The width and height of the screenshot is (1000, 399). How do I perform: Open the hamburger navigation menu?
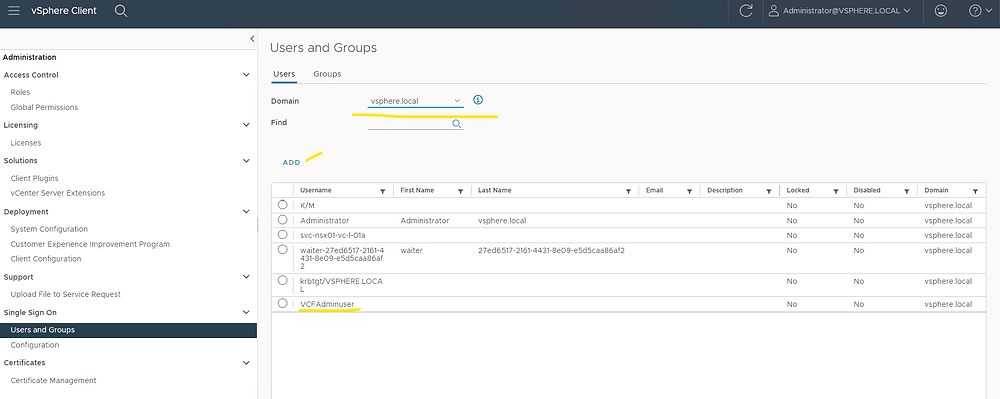(x=13, y=11)
